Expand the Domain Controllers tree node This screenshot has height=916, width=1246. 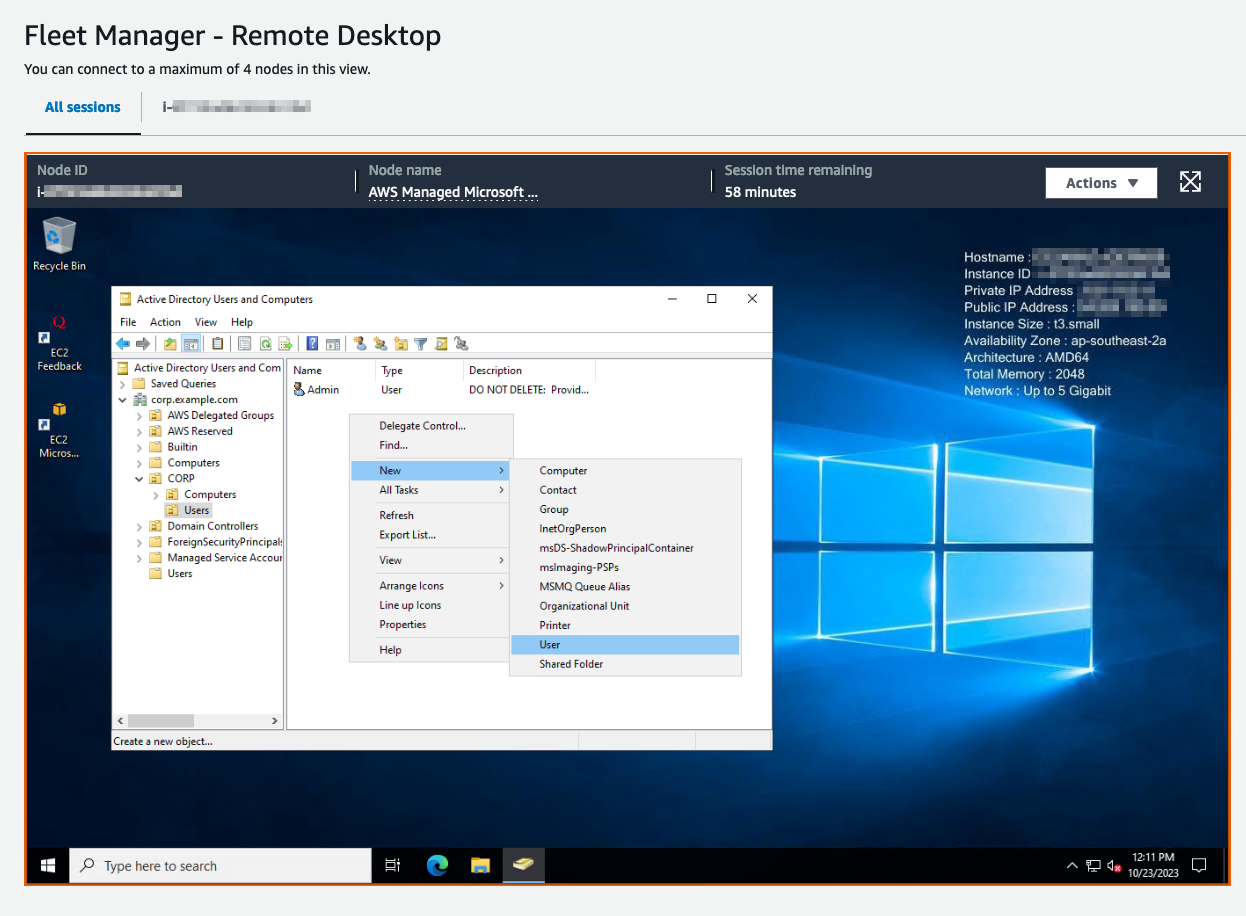(x=139, y=525)
